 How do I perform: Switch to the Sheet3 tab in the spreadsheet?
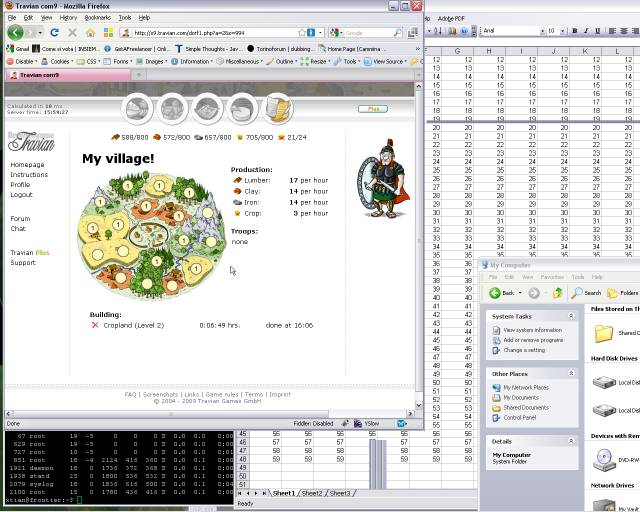coord(340,493)
